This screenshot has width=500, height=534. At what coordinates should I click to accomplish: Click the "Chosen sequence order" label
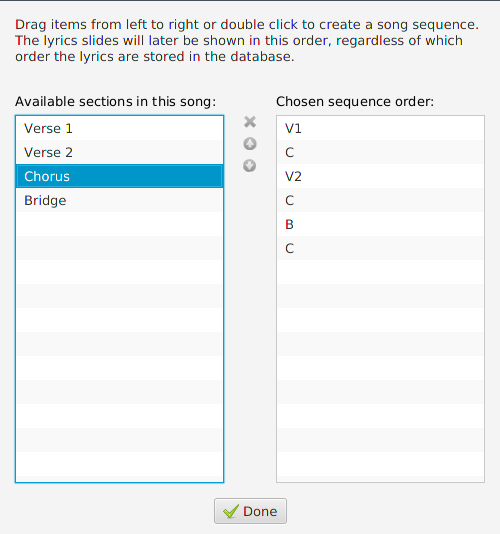pyautogui.click(x=355, y=101)
